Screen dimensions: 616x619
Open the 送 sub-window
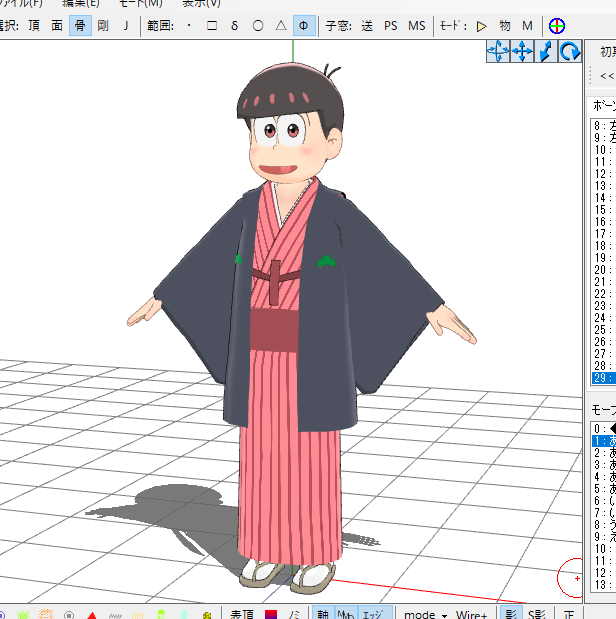tap(367, 26)
